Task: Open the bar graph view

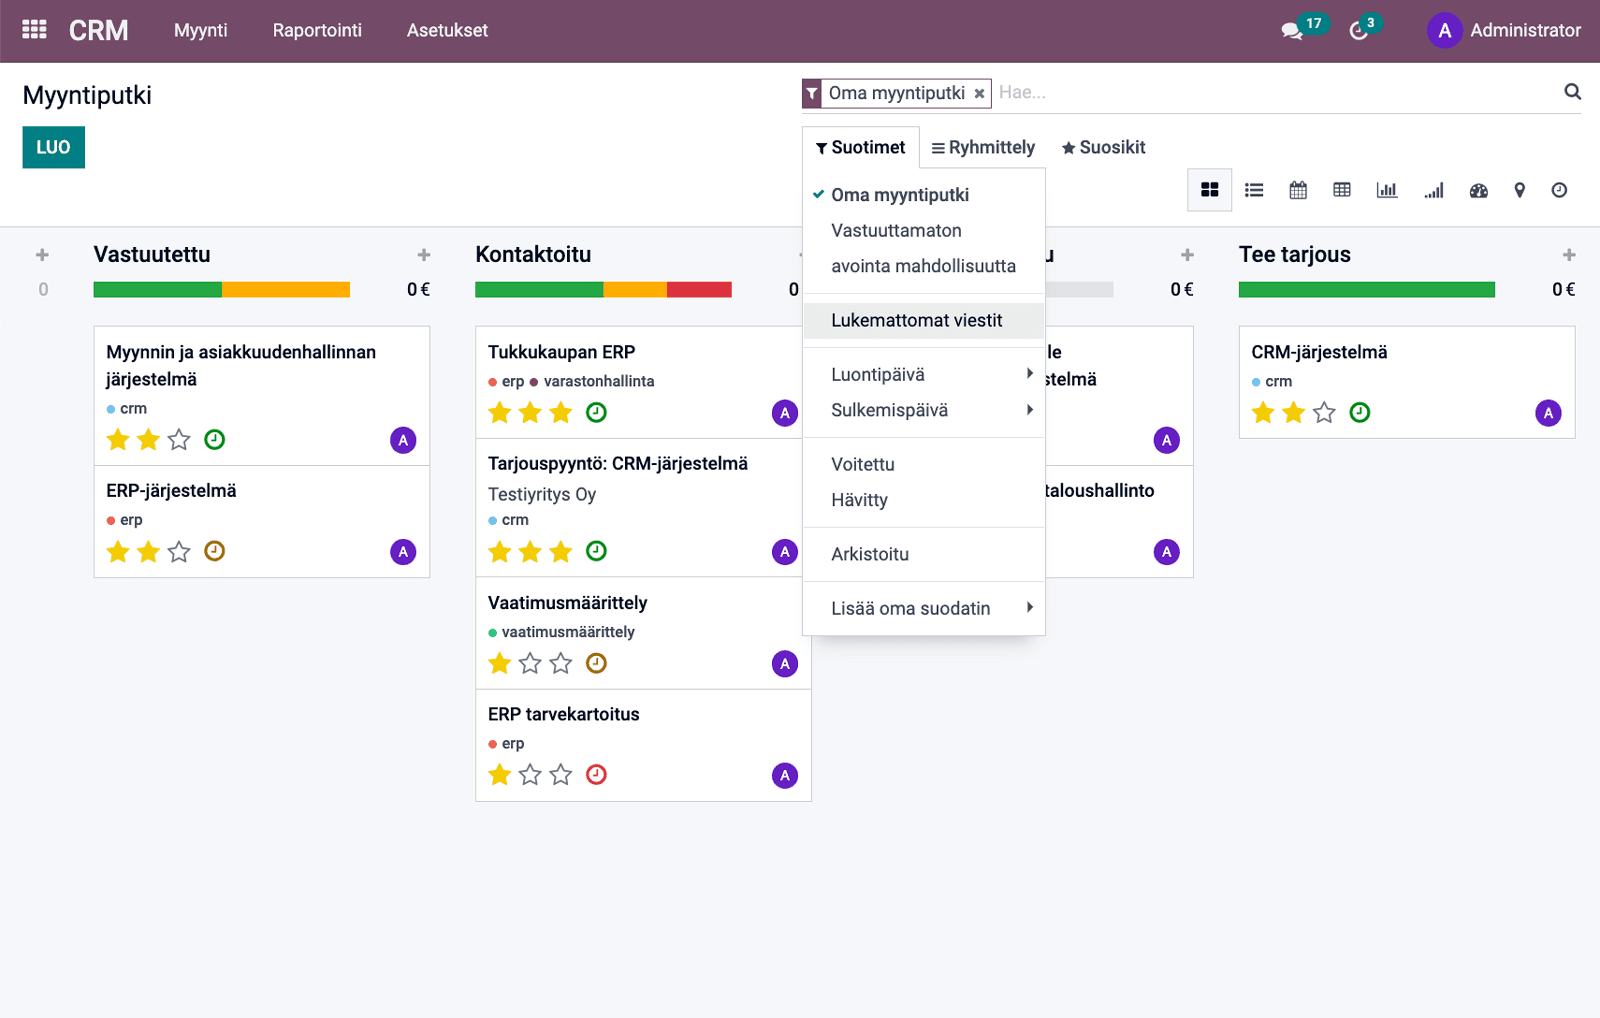Action: (x=1386, y=190)
